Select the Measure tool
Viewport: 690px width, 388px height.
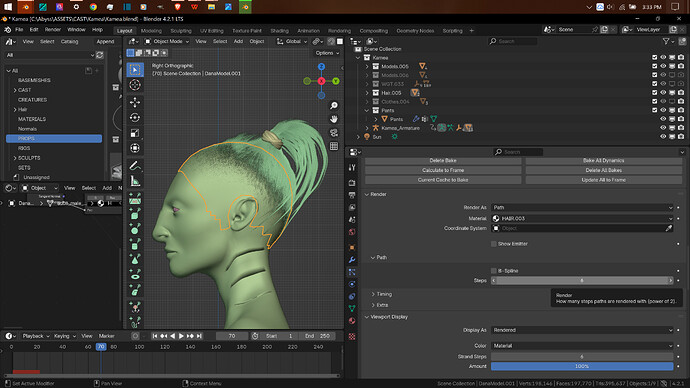coord(135,181)
